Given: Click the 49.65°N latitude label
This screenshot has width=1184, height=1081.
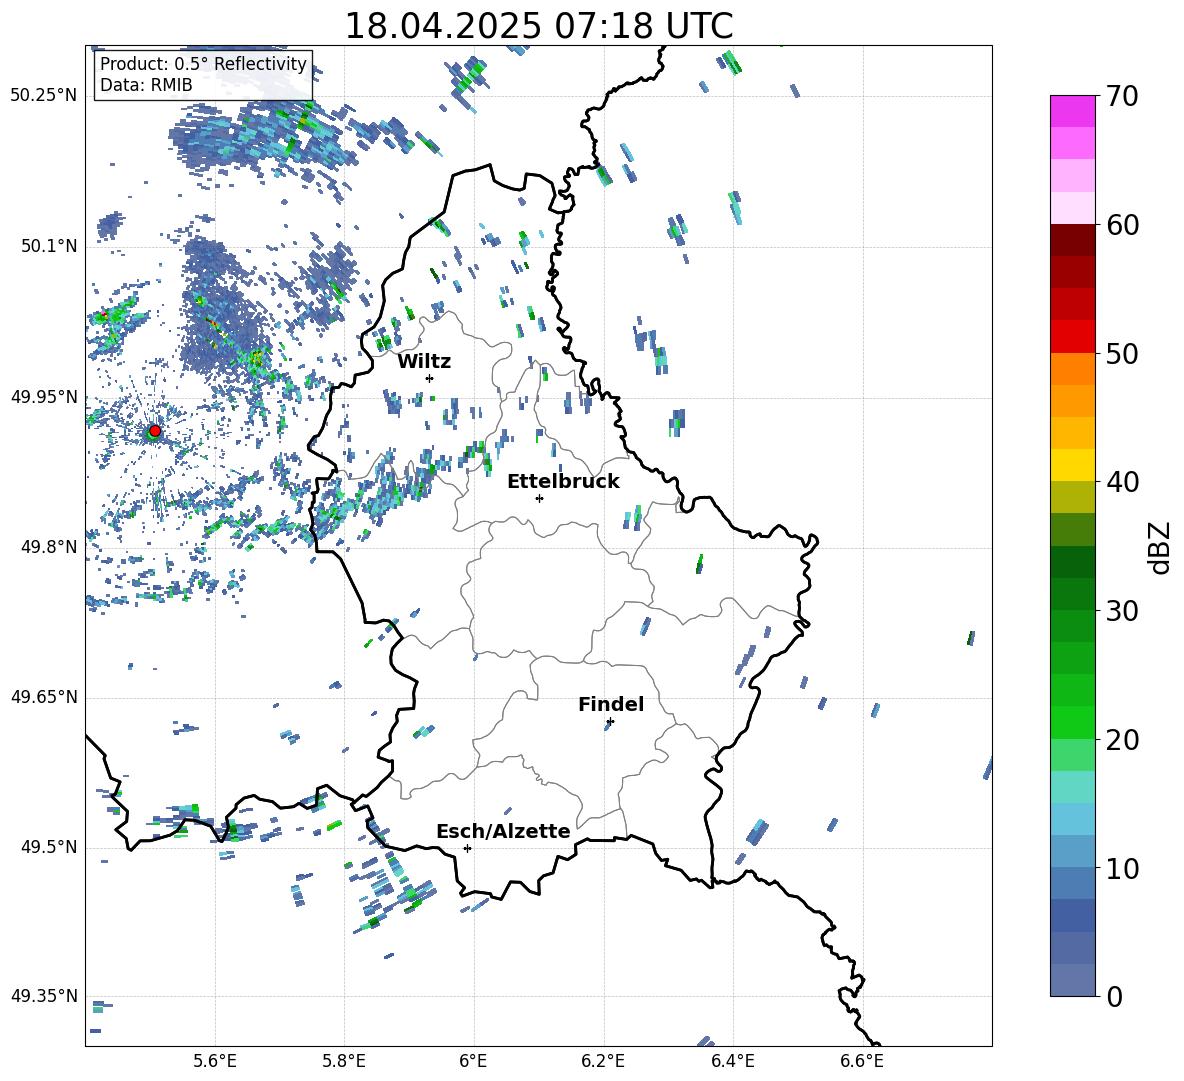Looking at the screenshot, I should pyautogui.click(x=44, y=697).
